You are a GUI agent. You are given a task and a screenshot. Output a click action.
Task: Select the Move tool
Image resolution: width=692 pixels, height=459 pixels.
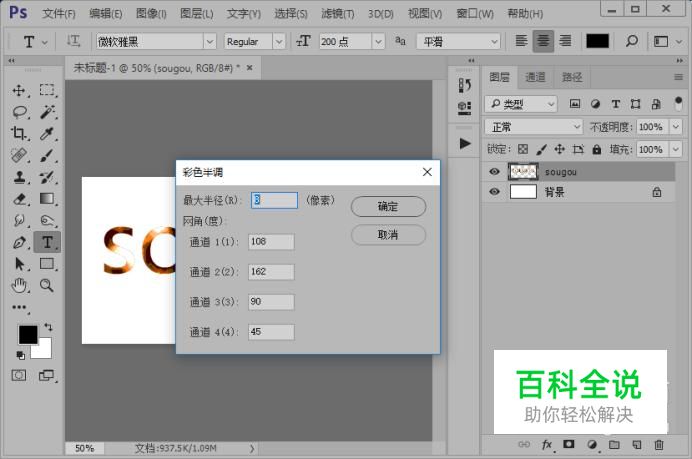[19, 90]
